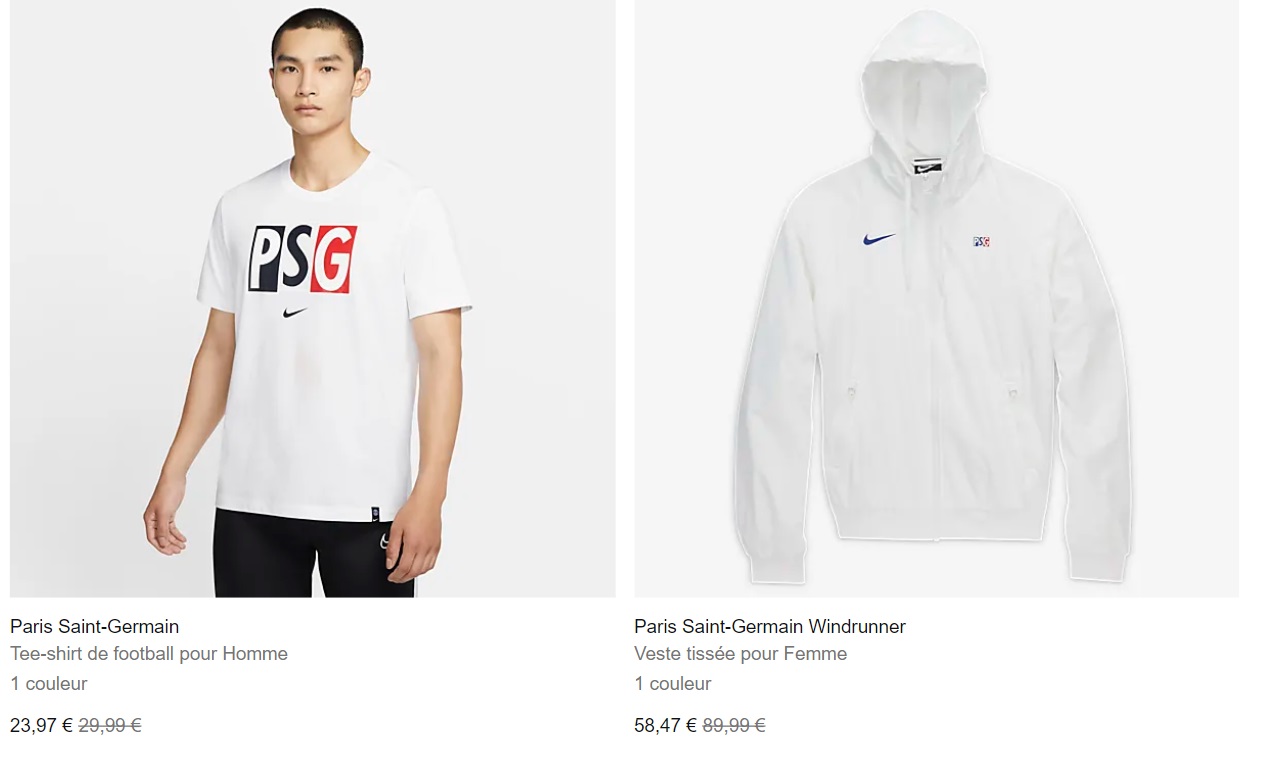Click "1 couleur" under the Windrunner jacket
1279x773 pixels.
point(673,684)
